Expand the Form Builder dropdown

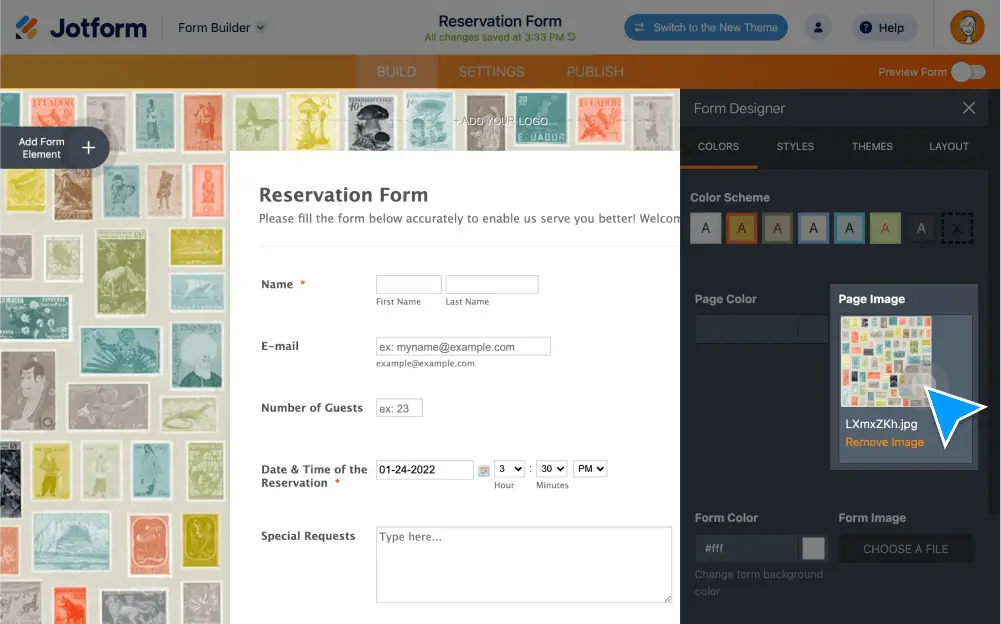(x=219, y=27)
